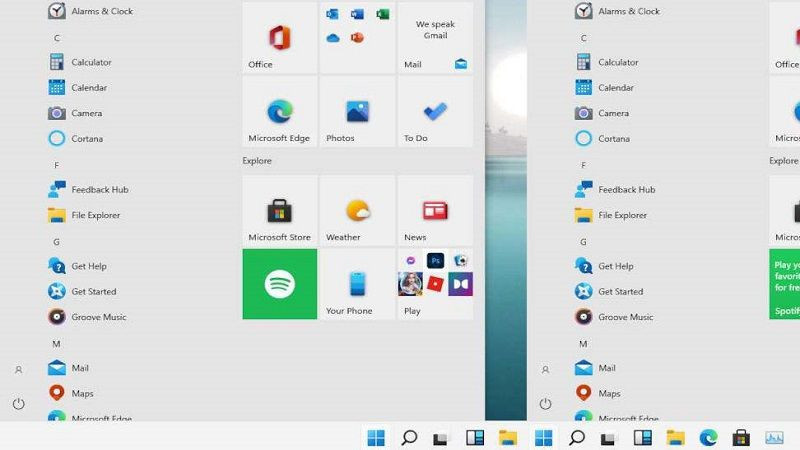800x450 pixels.
Task: Click the performance graph icon on taskbar
Action: [774, 438]
